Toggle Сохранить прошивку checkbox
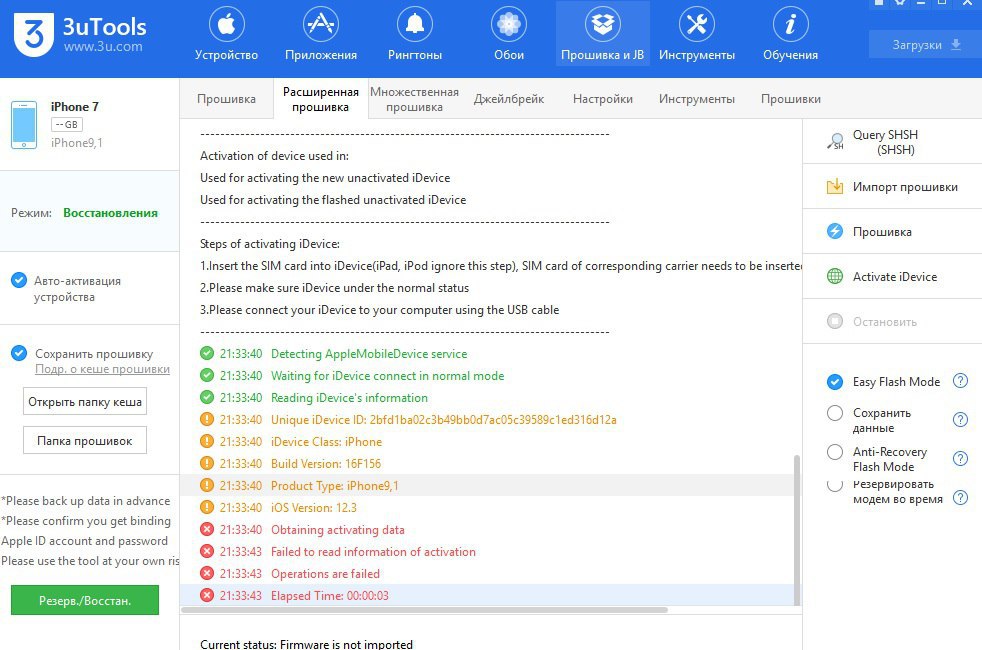Image resolution: width=982 pixels, height=650 pixels. coord(19,353)
